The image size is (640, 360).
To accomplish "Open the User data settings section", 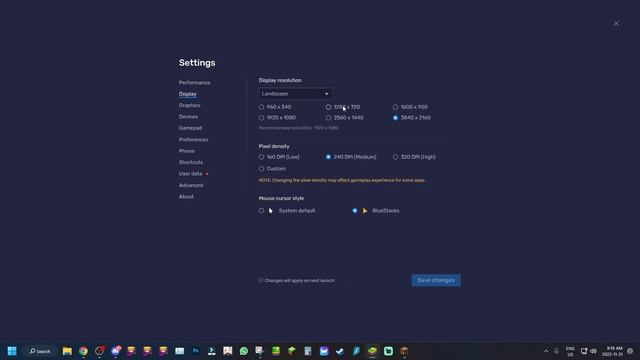I will pos(190,173).
